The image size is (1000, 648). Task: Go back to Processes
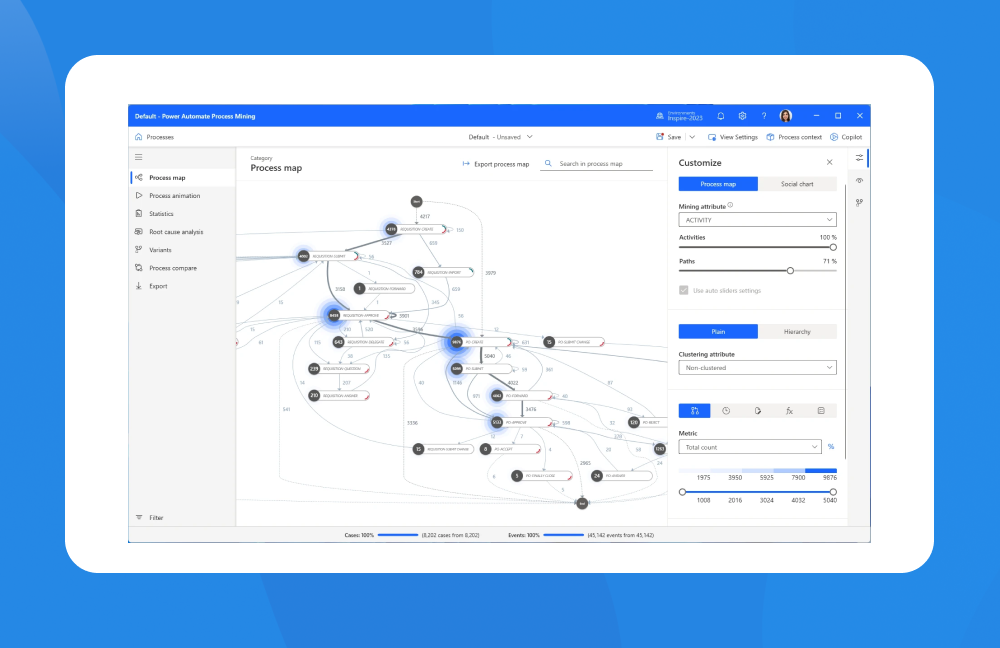point(154,137)
